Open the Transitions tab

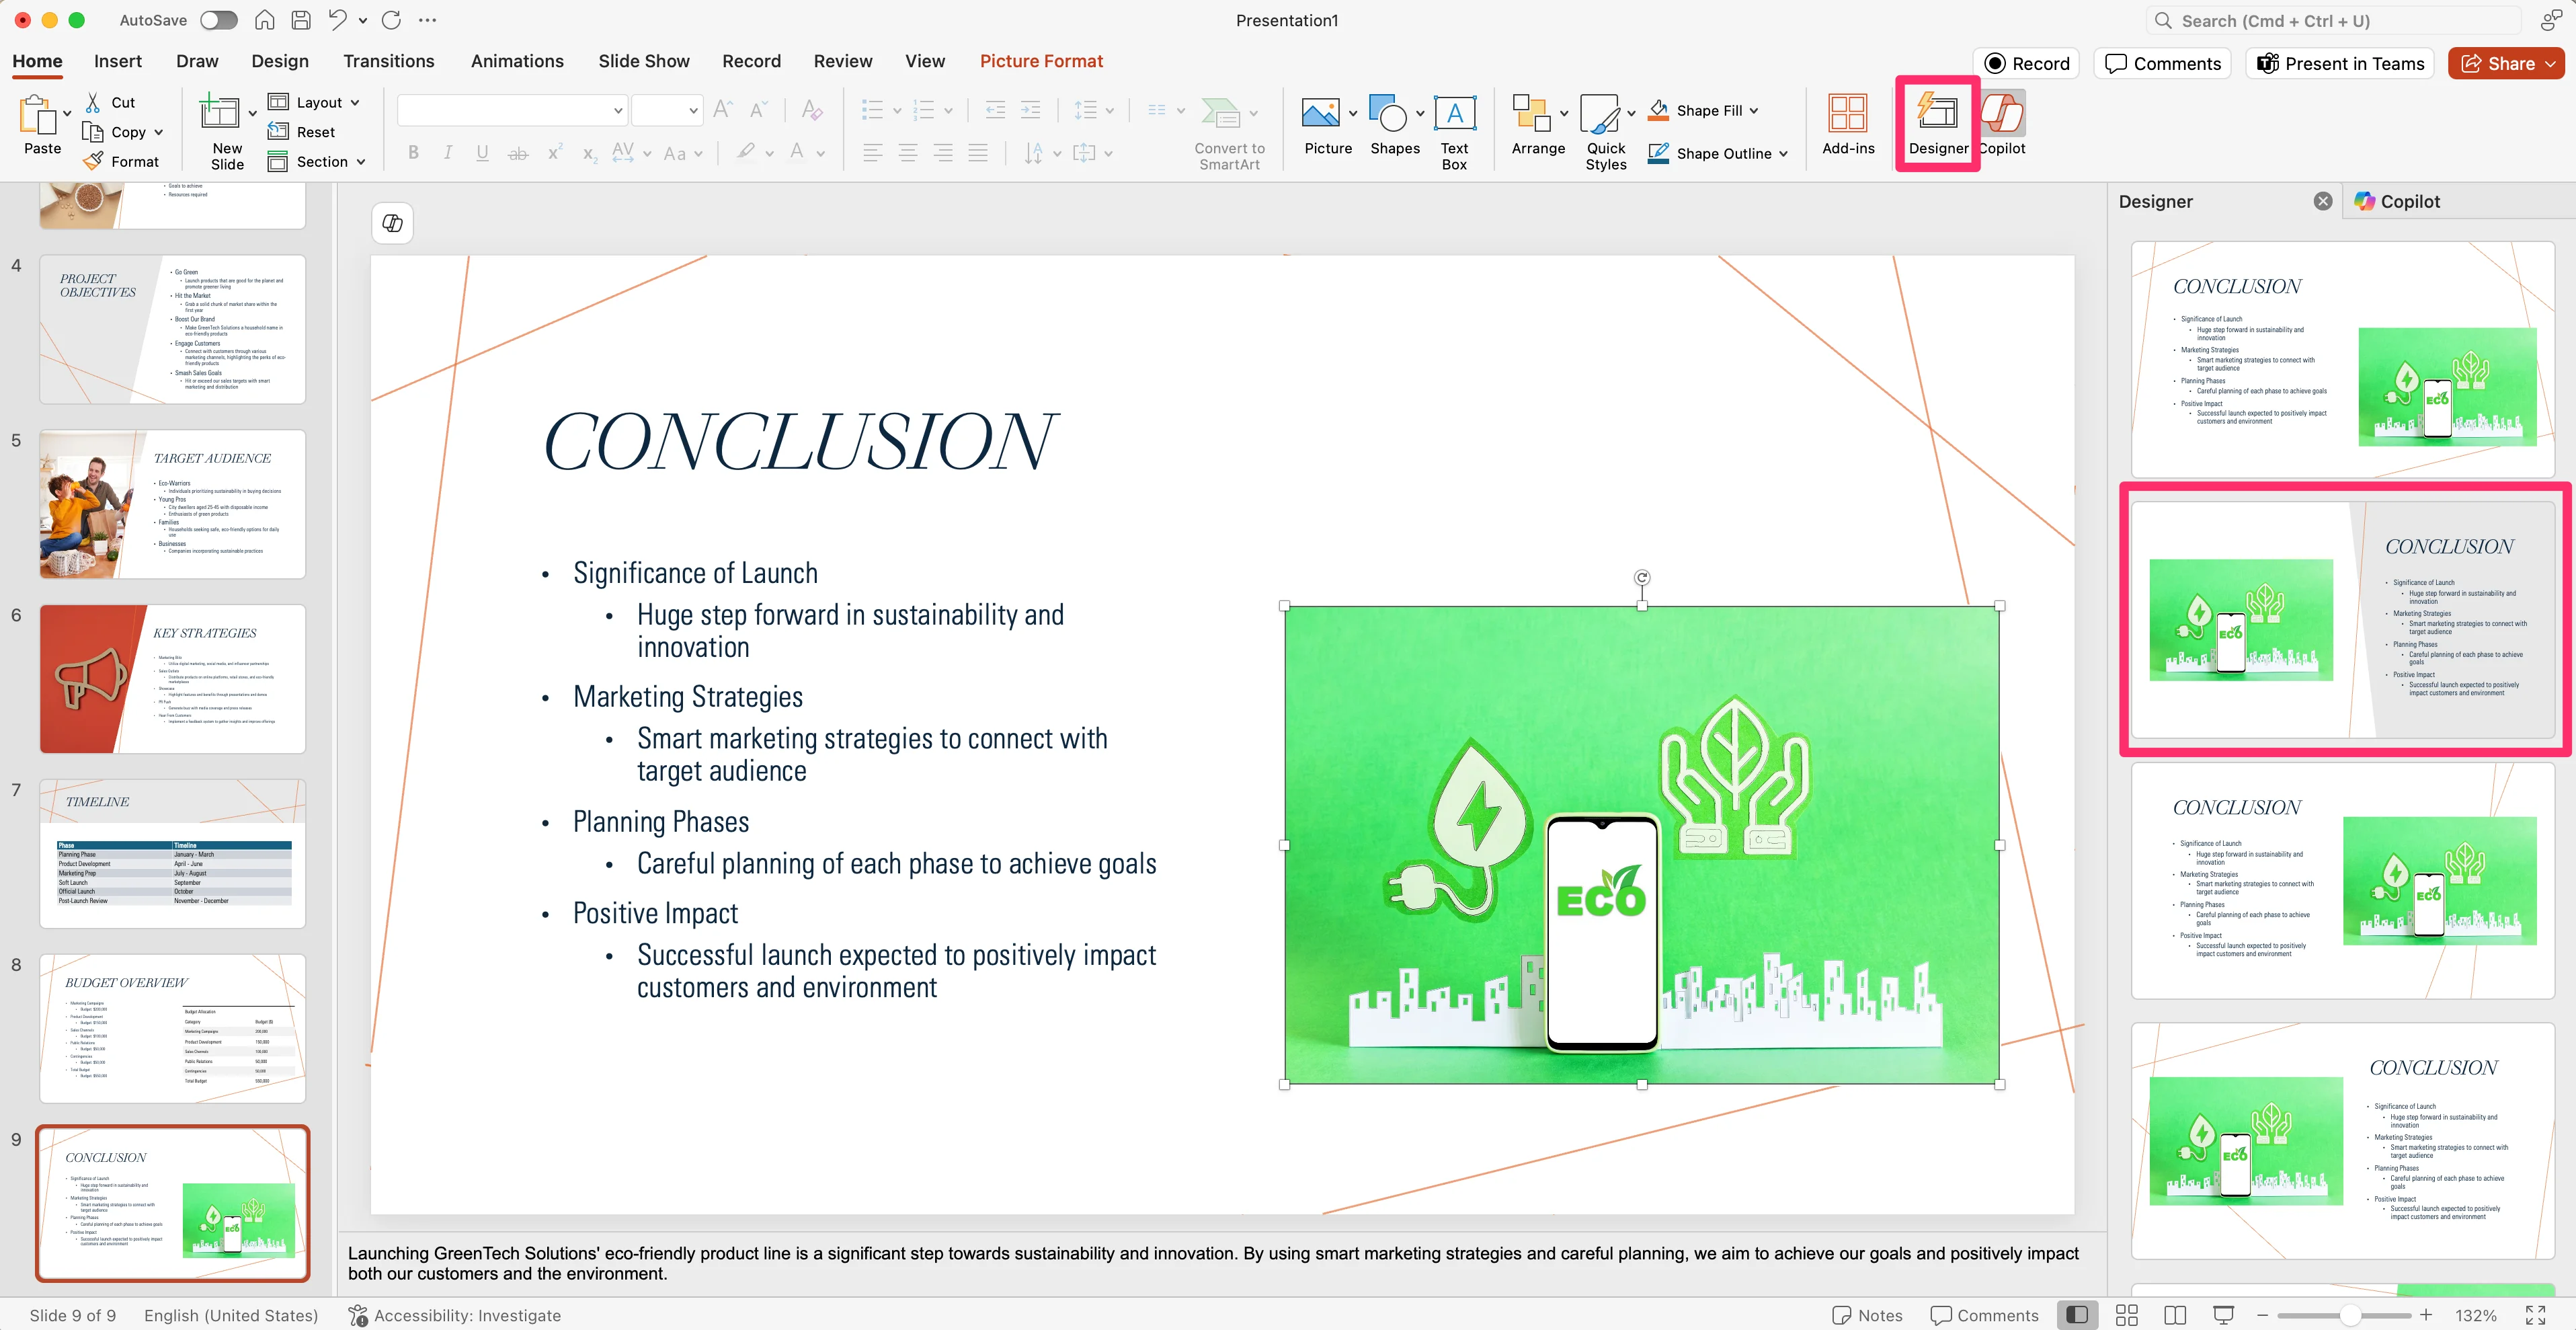[x=388, y=61]
